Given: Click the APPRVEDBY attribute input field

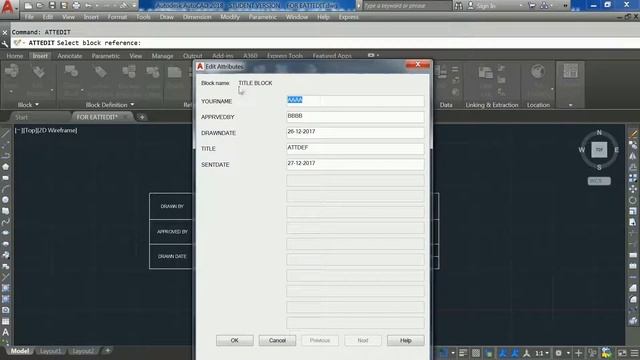Looking at the screenshot, I should pos(355,117).
